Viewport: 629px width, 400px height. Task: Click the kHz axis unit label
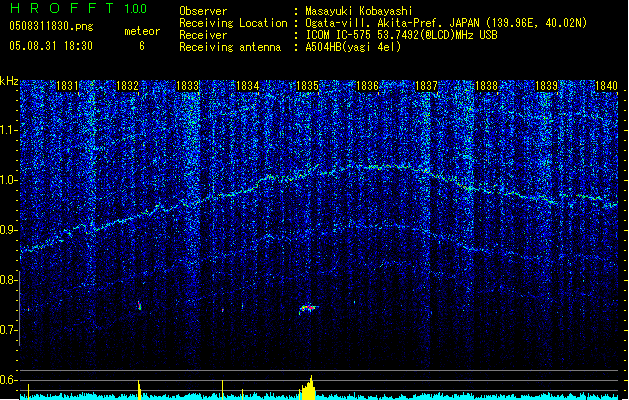coord(9,81)
